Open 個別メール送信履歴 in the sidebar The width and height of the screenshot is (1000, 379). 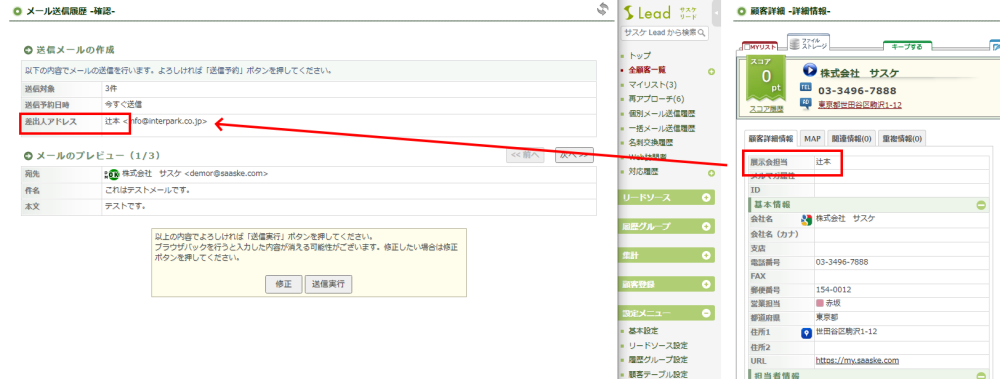[x=661, y=114]
